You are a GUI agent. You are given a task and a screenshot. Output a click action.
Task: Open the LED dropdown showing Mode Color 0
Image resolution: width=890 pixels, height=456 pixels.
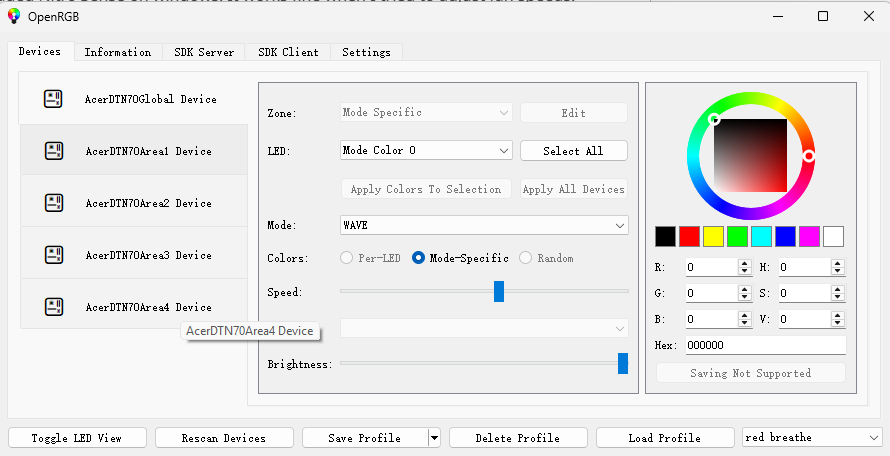(x=426, y=150)
